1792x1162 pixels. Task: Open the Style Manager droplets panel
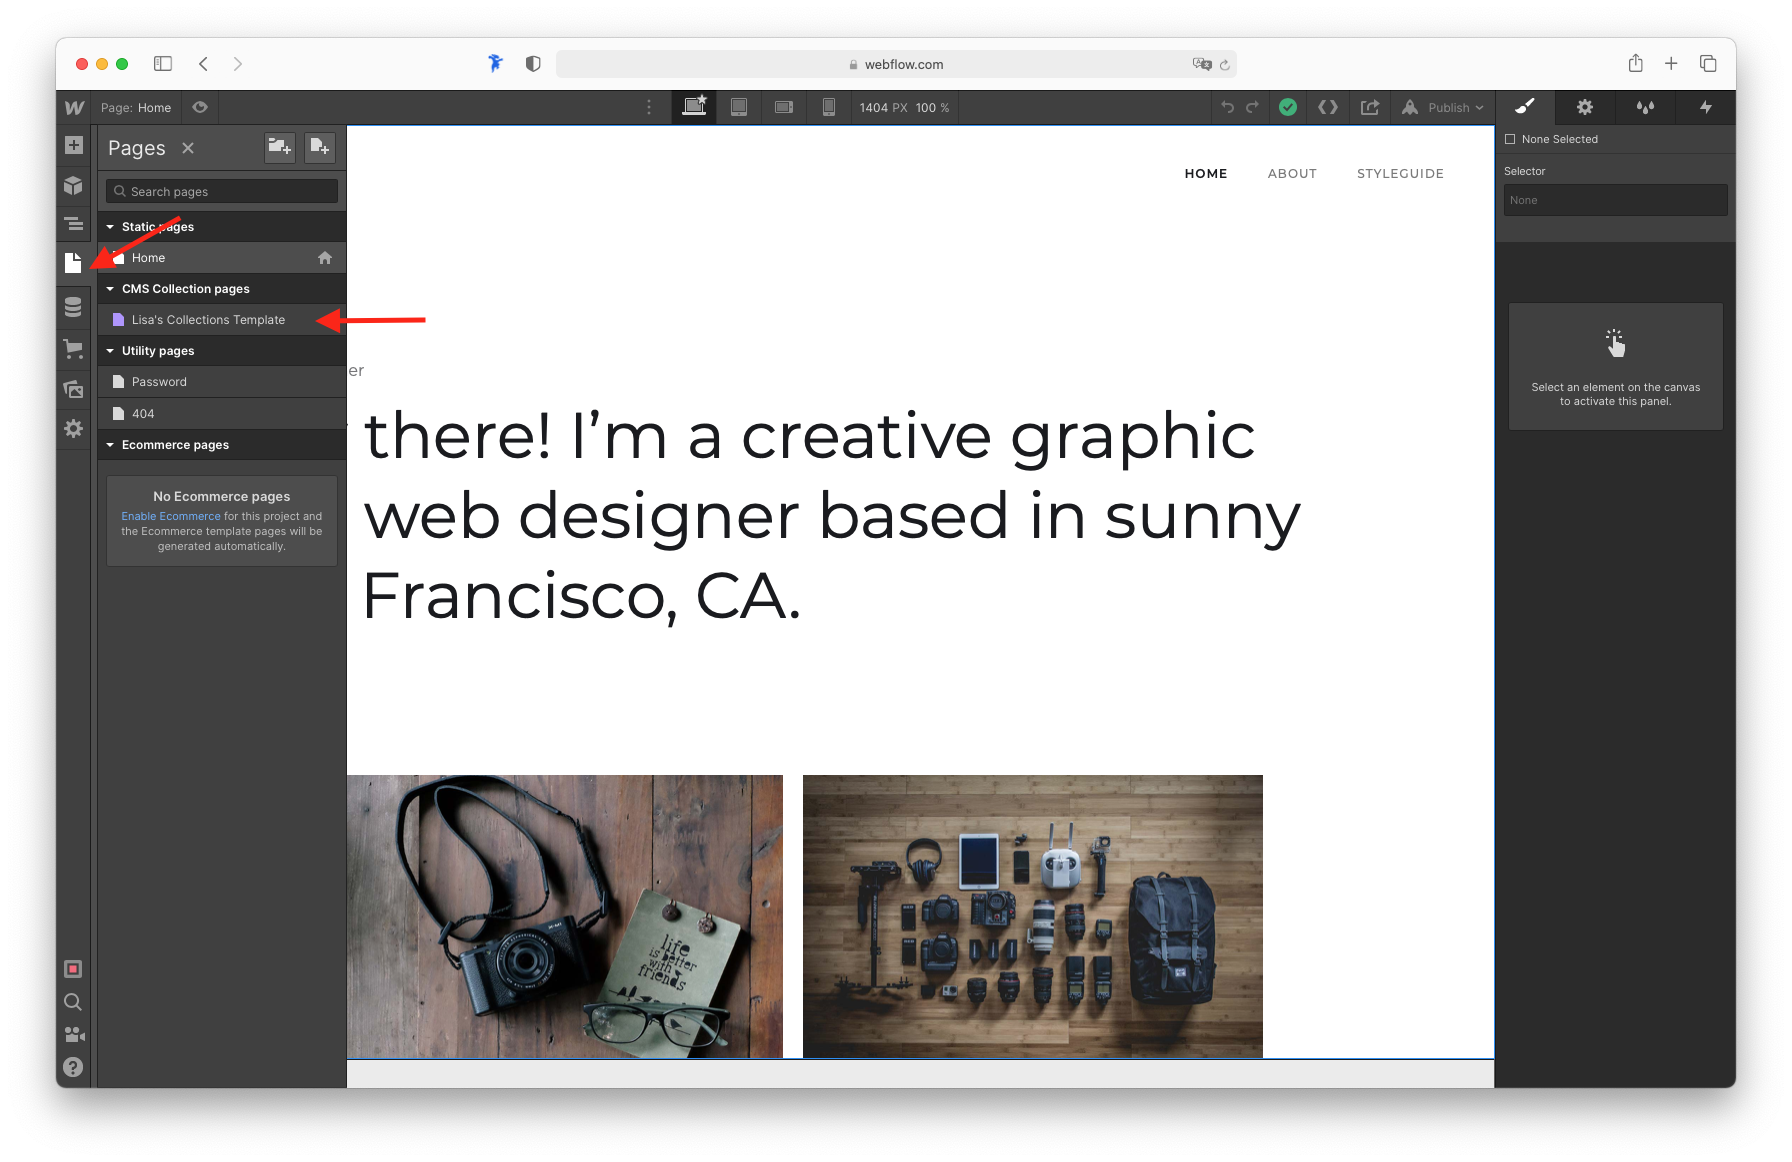point(1645,107)
